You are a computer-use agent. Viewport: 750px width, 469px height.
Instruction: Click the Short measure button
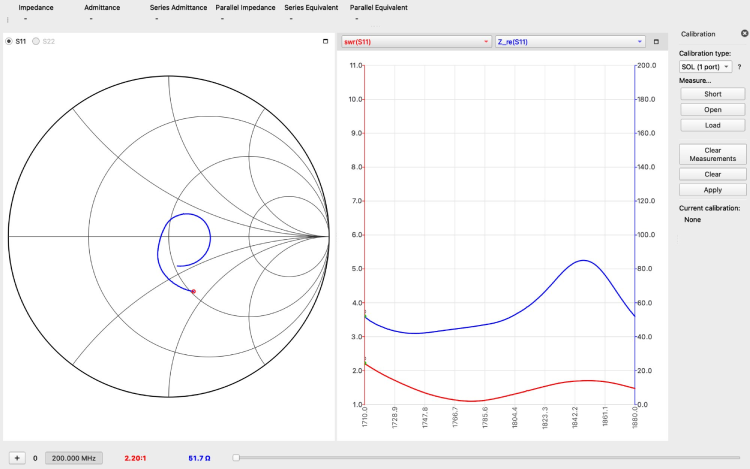713,94
